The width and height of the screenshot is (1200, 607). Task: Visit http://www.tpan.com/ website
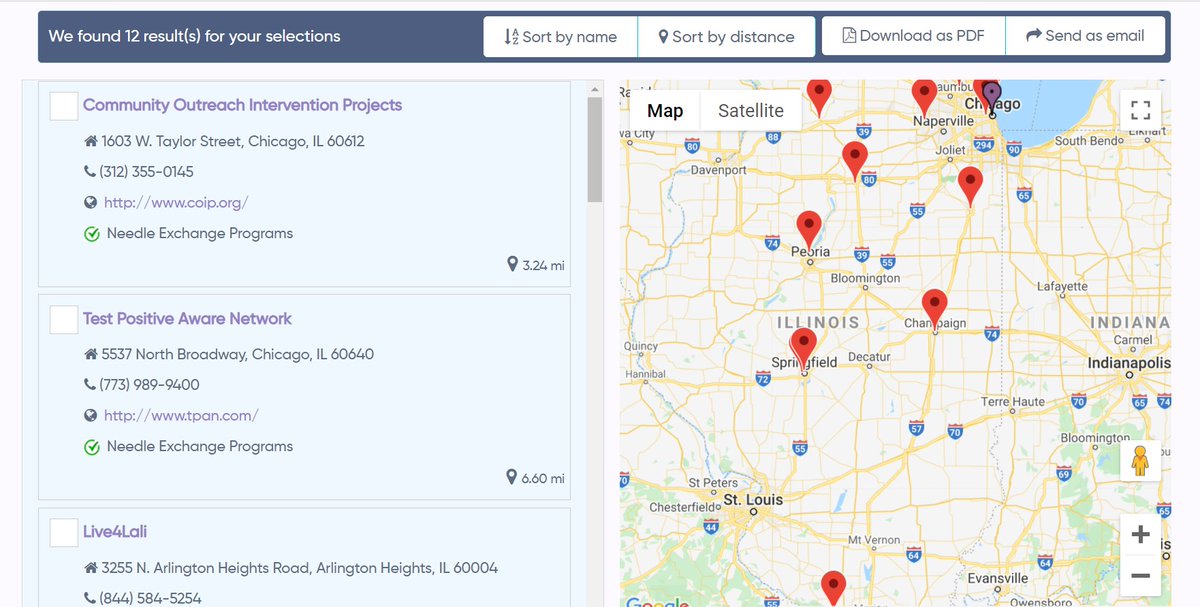181,415
